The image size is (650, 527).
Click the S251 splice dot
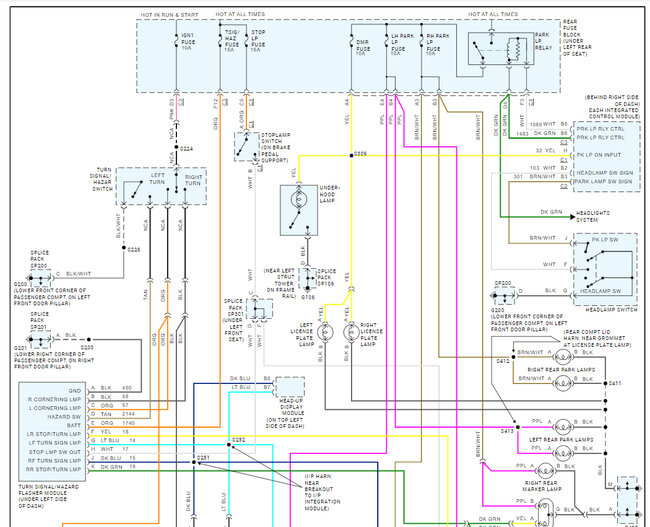[x=194, y=462]
